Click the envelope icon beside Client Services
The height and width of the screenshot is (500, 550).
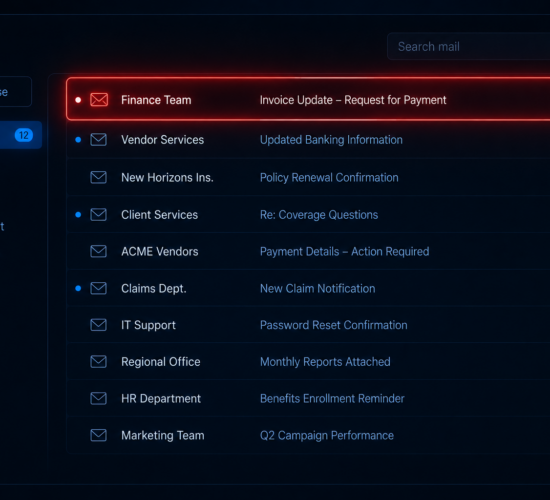click(99, 214)
